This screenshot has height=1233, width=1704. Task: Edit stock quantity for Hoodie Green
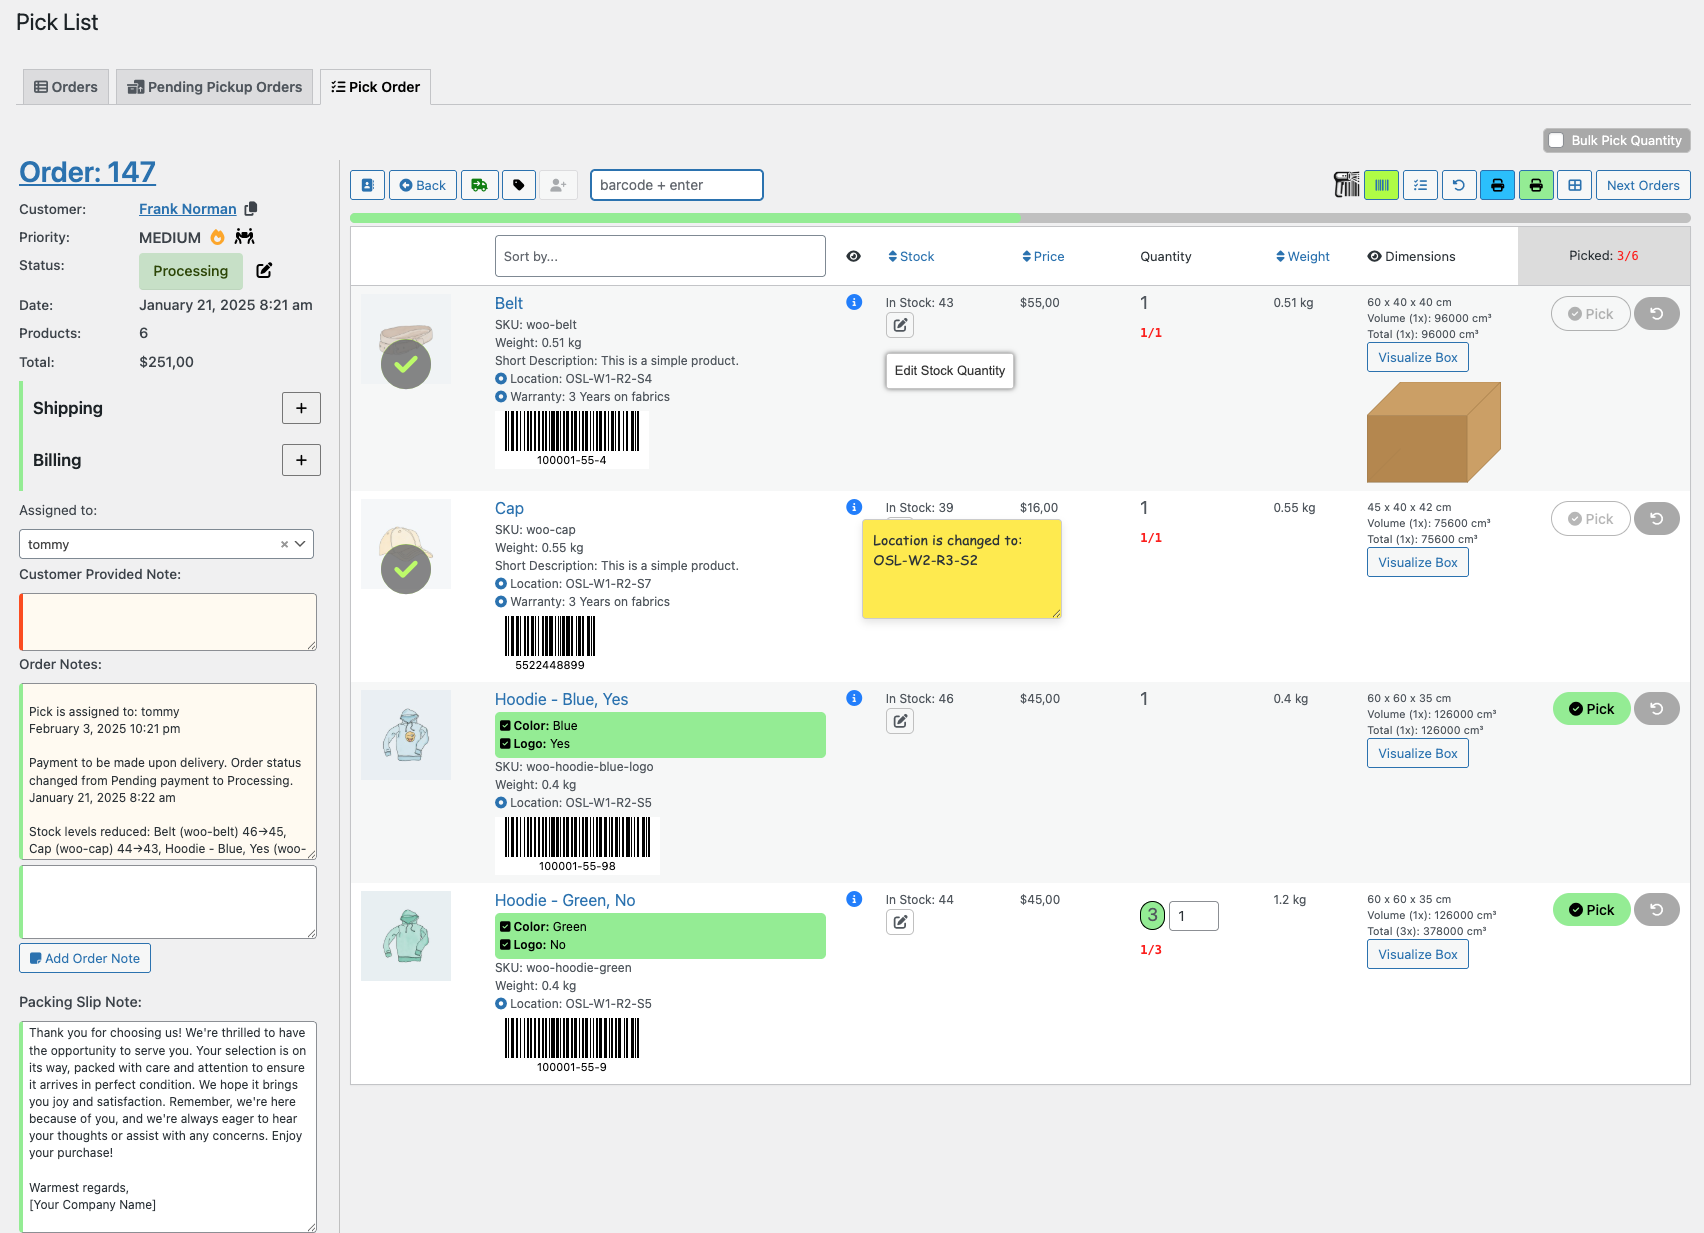click(900, 922)
